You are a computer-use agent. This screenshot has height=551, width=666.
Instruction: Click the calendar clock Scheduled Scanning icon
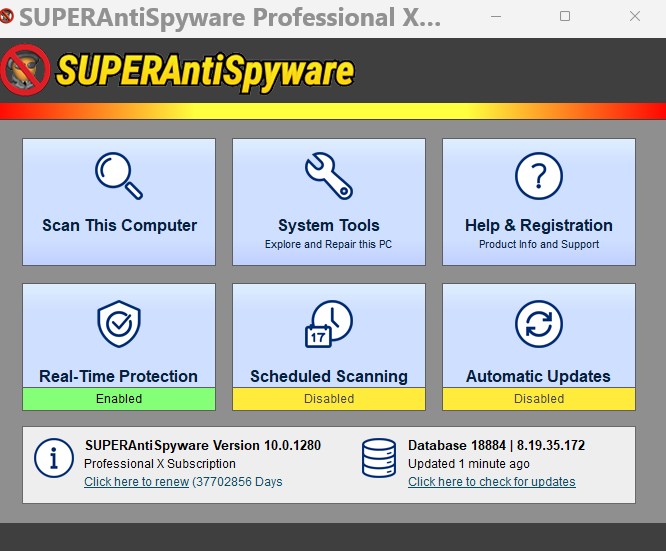[x=328, y=324]
